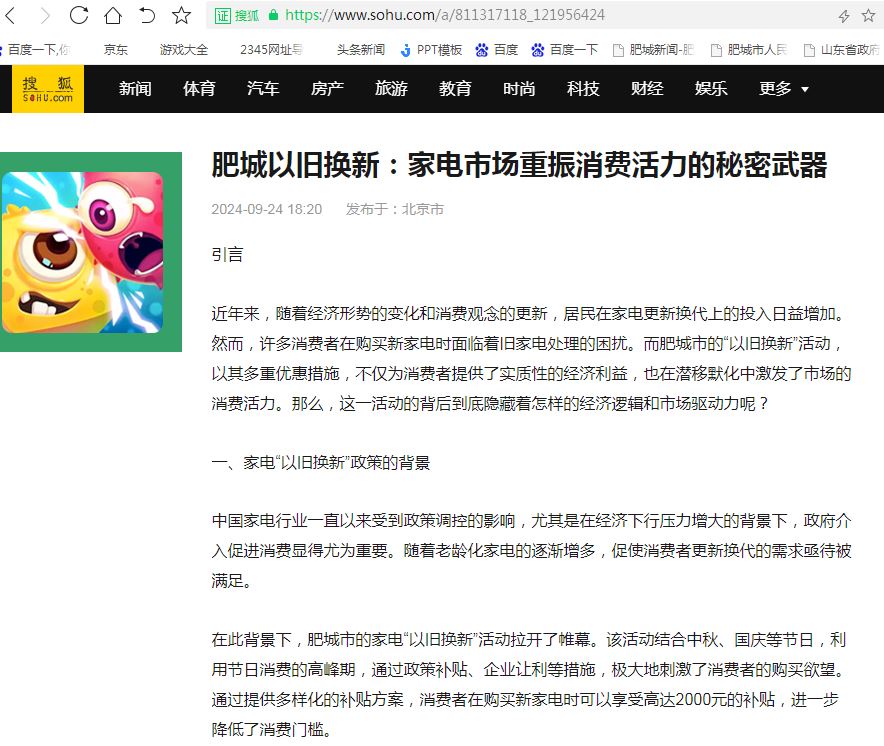Expand the 更多 dropdown arrow
This screenshot has width=884, height=746.
point(805,89)
